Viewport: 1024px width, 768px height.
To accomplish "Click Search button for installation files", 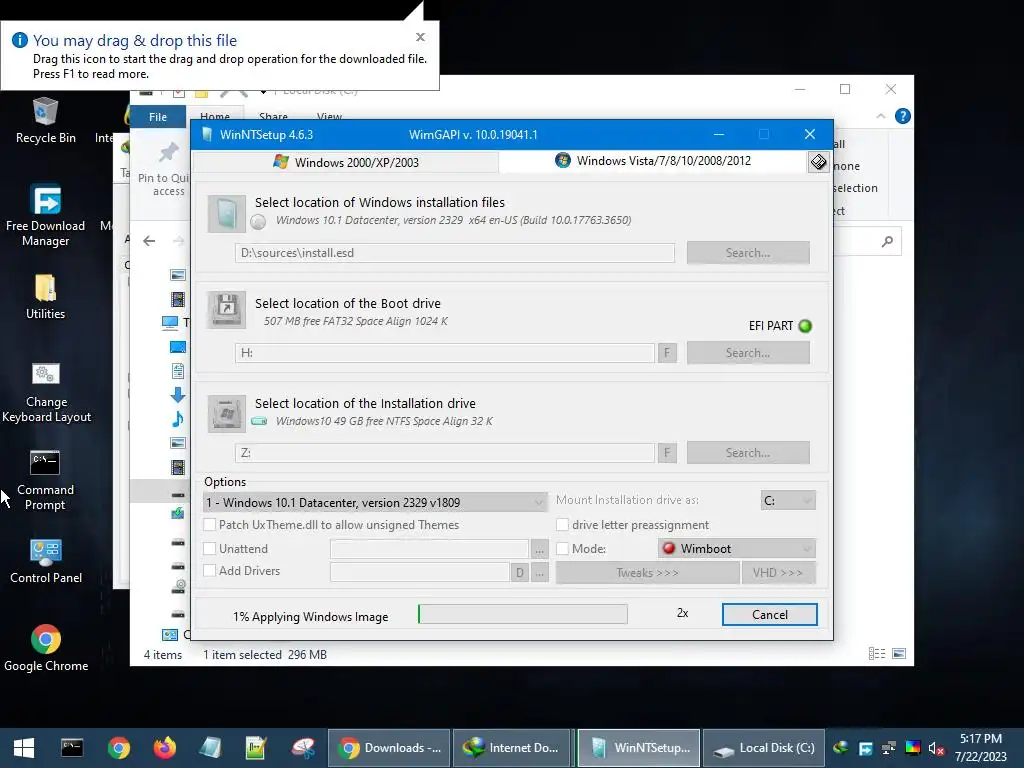I will (748, 253).
